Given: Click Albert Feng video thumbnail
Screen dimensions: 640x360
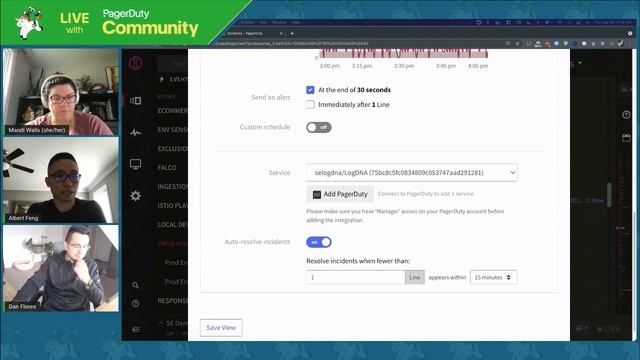Looking at the screenshot, I should click(x=61, y=180).
